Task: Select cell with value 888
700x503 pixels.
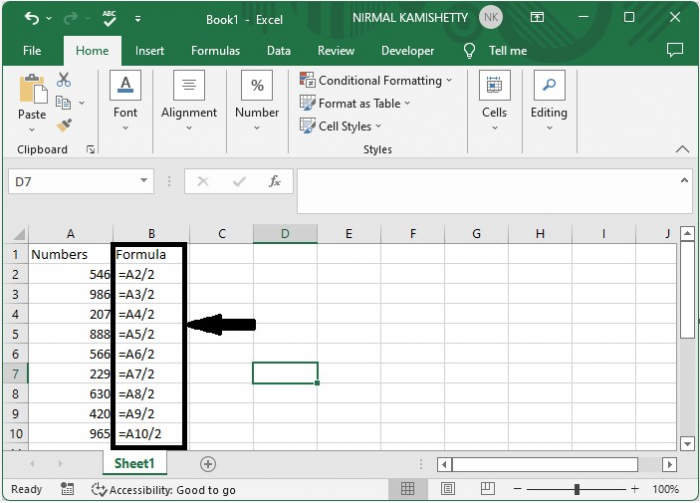Action: tap(70, 334)
